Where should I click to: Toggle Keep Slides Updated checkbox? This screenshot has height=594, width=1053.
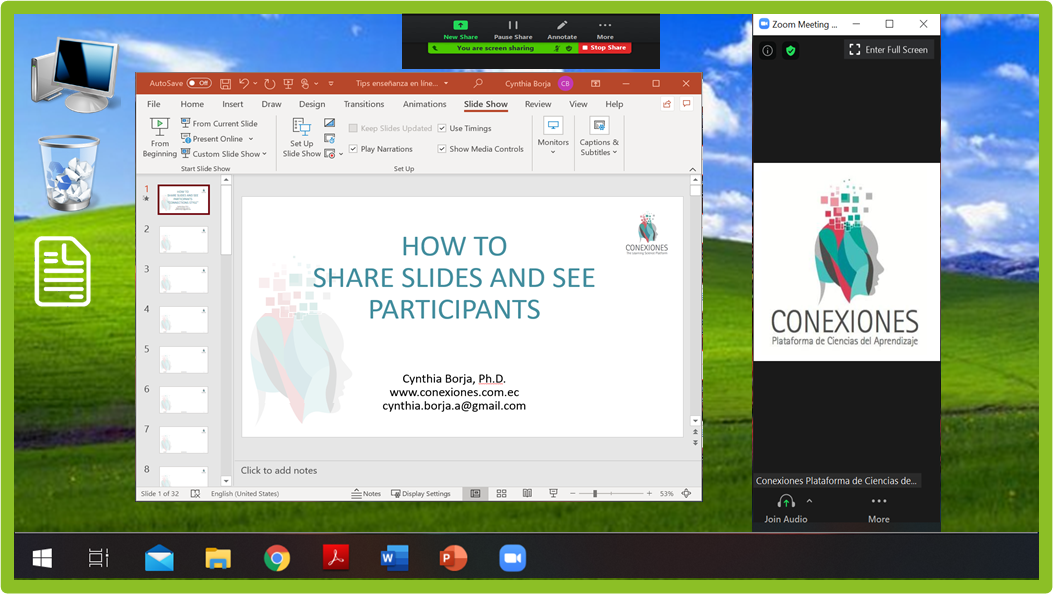(353, 128)
